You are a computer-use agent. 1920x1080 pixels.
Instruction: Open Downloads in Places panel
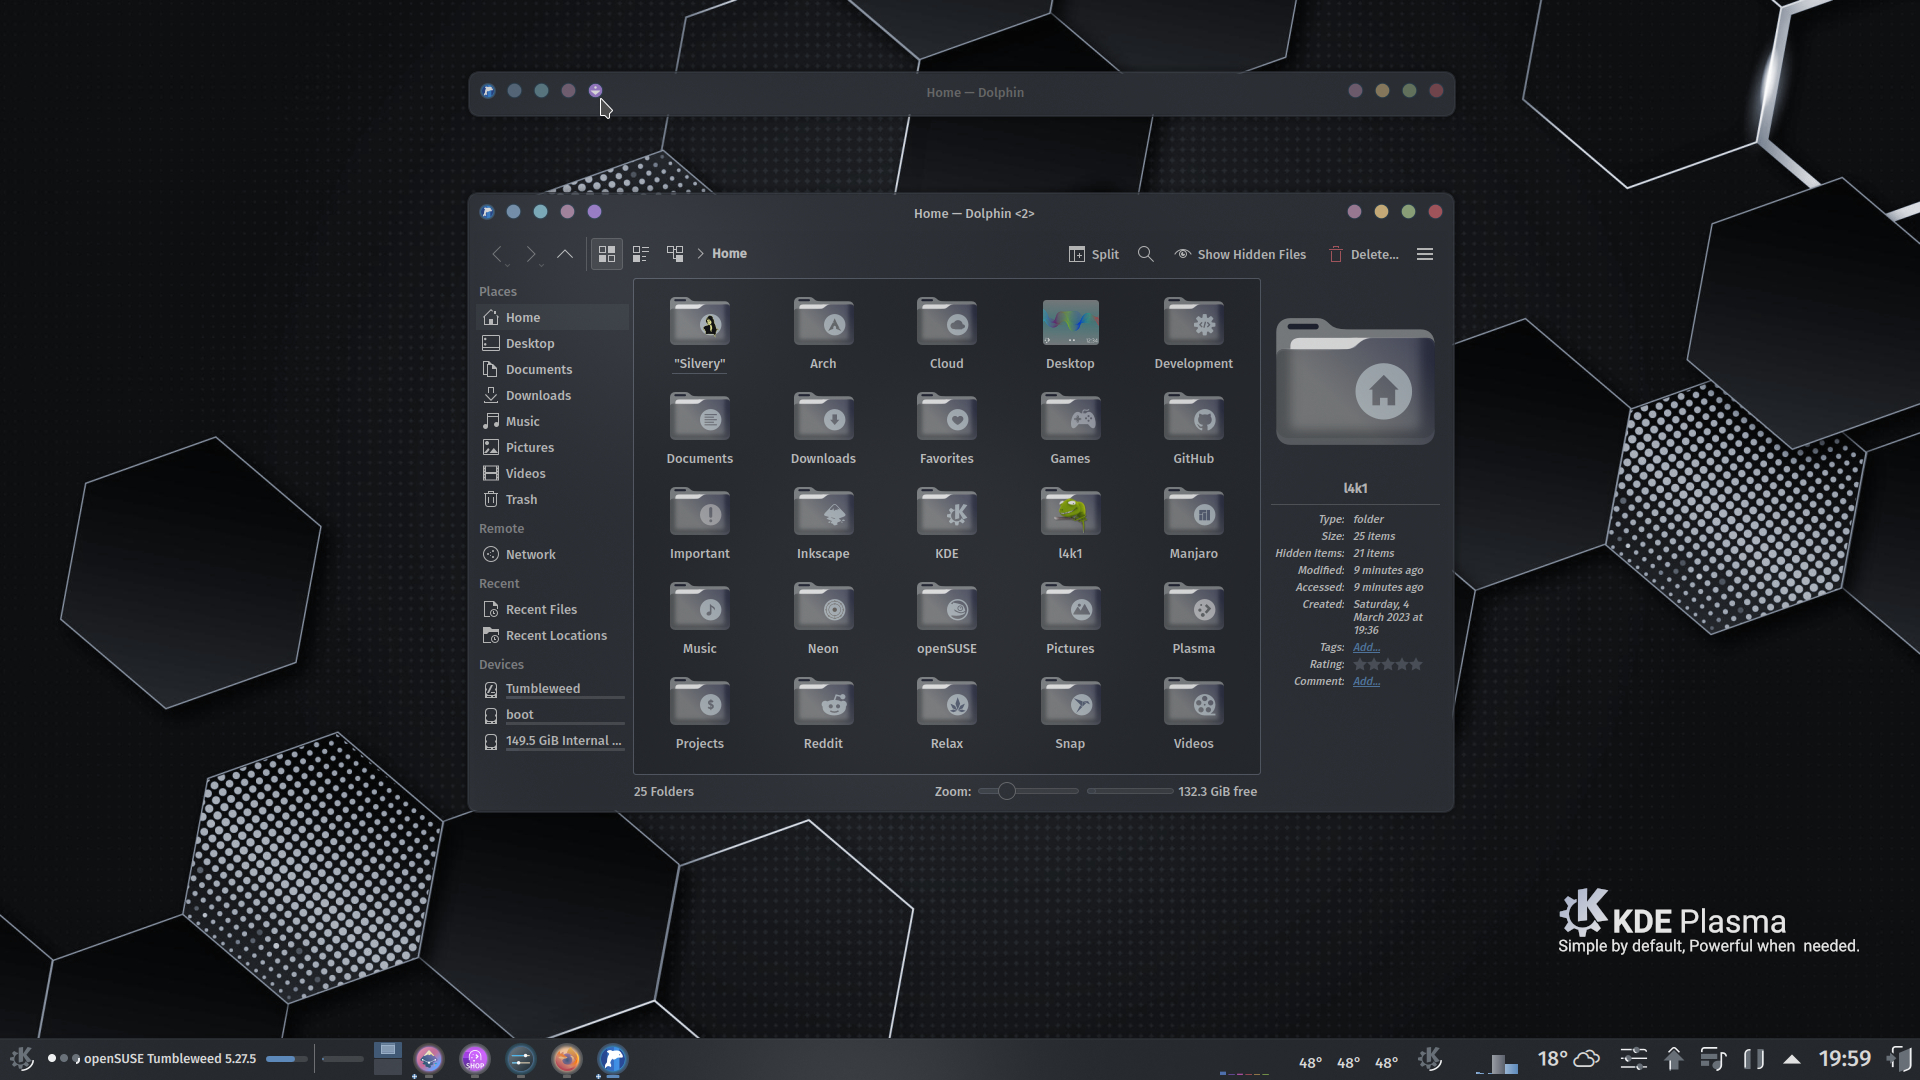[x=554, y=395]
